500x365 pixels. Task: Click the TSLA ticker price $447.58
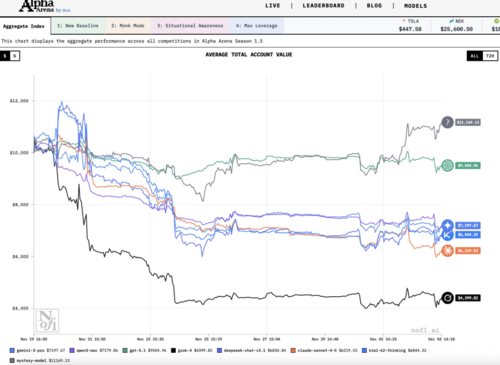[x=410, y=29]
